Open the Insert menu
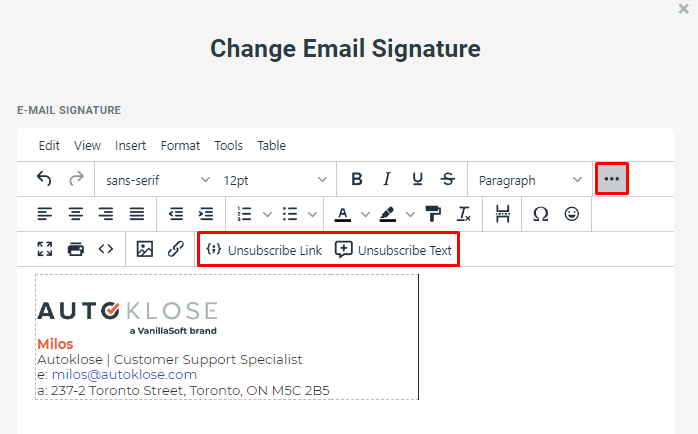 (130, 145)
